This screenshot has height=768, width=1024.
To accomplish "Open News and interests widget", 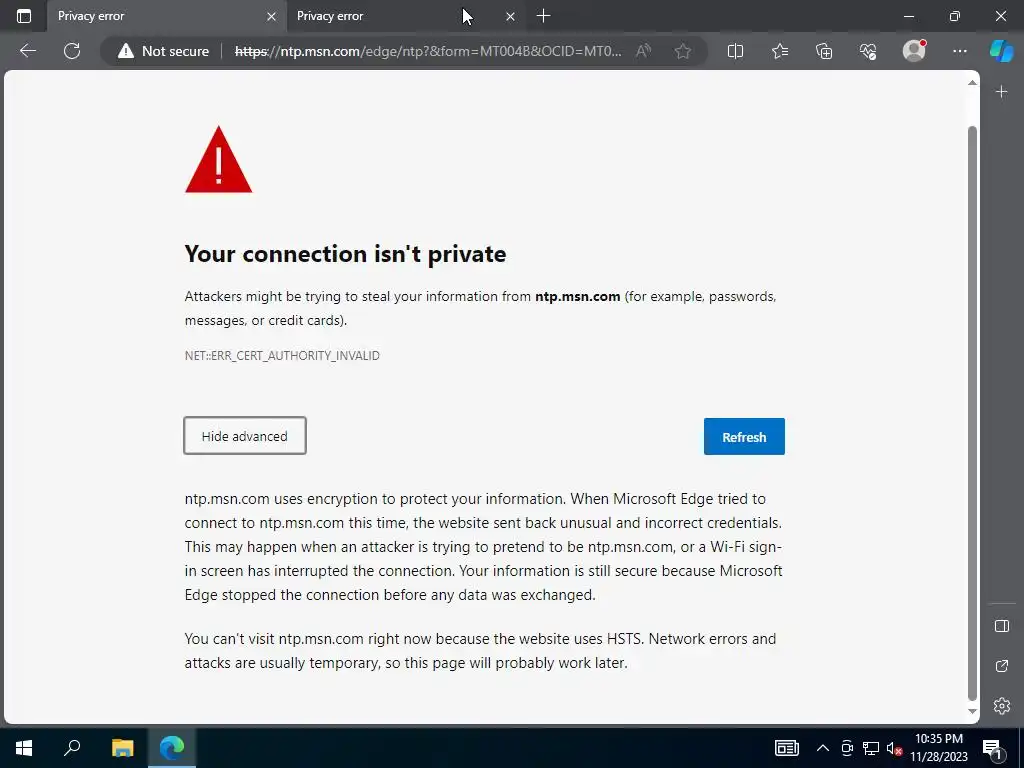I will tap(786, 748).
